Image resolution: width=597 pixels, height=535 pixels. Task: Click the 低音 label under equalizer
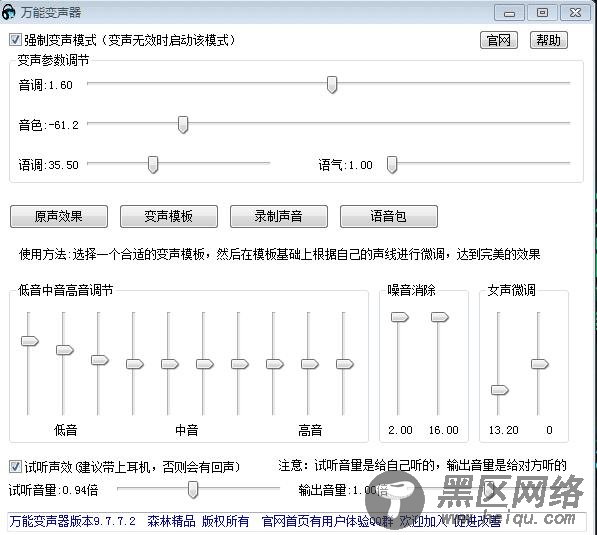tap(65, 430)
